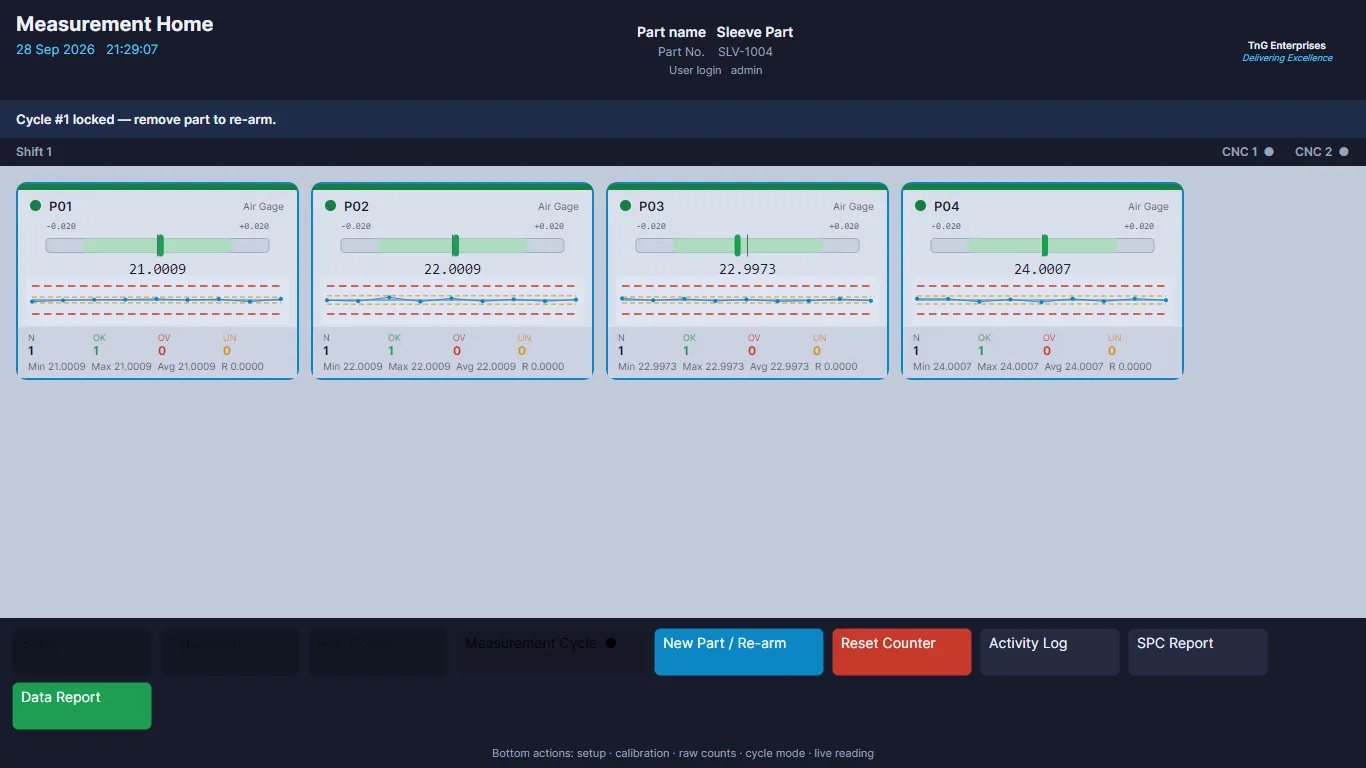Click "Max 22.9973" on the P03 card
Viewport: 1366px width, 768px height.
click(713, 367)
